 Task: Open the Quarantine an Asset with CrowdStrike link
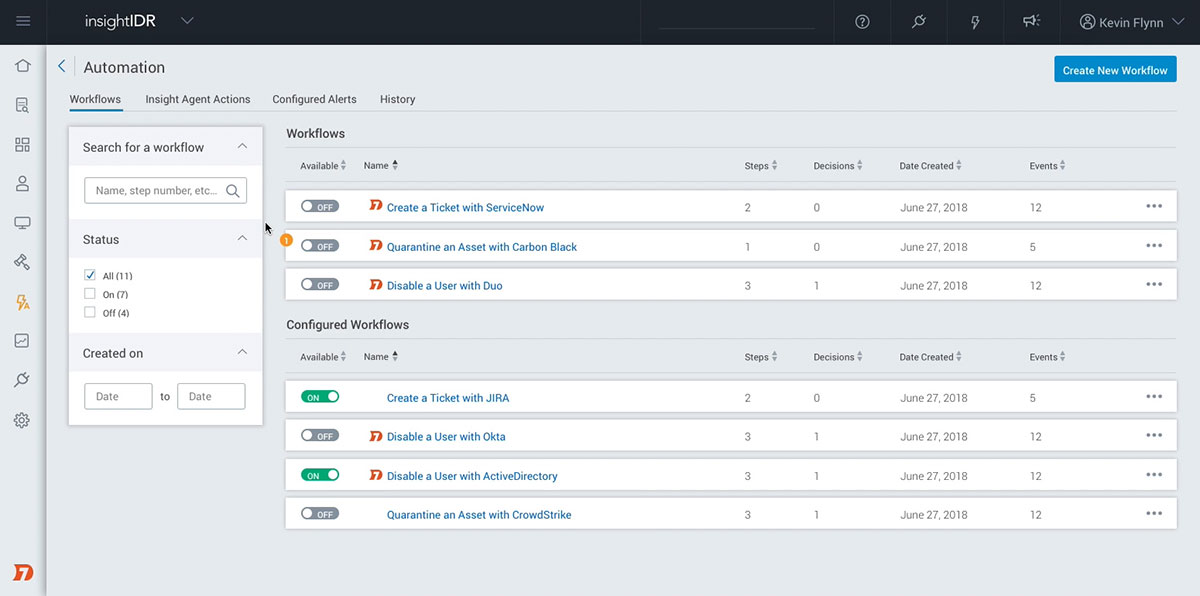[x=479, y=514]
